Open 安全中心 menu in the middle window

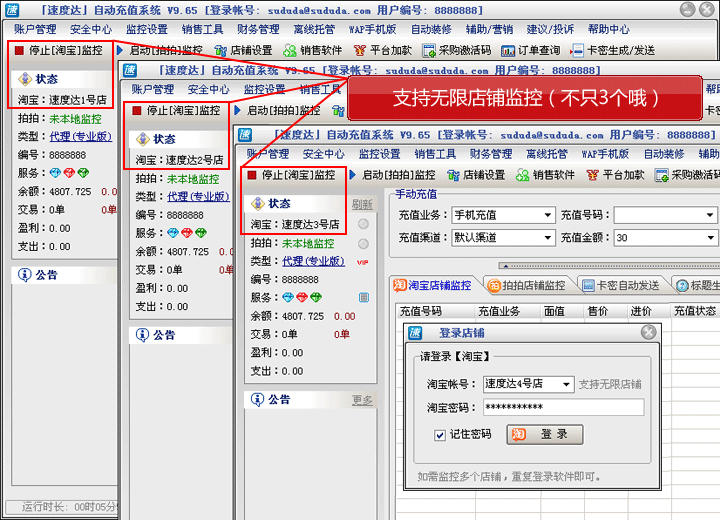(x=208, y=89)
